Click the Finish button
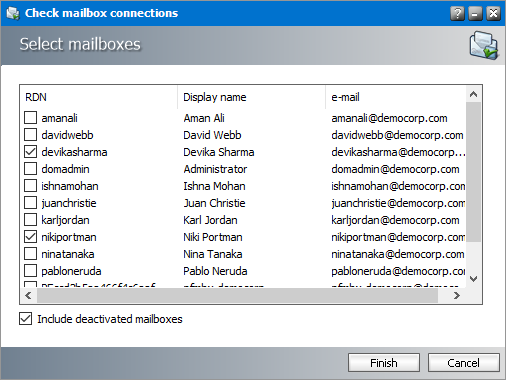The height and width of the screenshot is (380, 506). [384, 363]
